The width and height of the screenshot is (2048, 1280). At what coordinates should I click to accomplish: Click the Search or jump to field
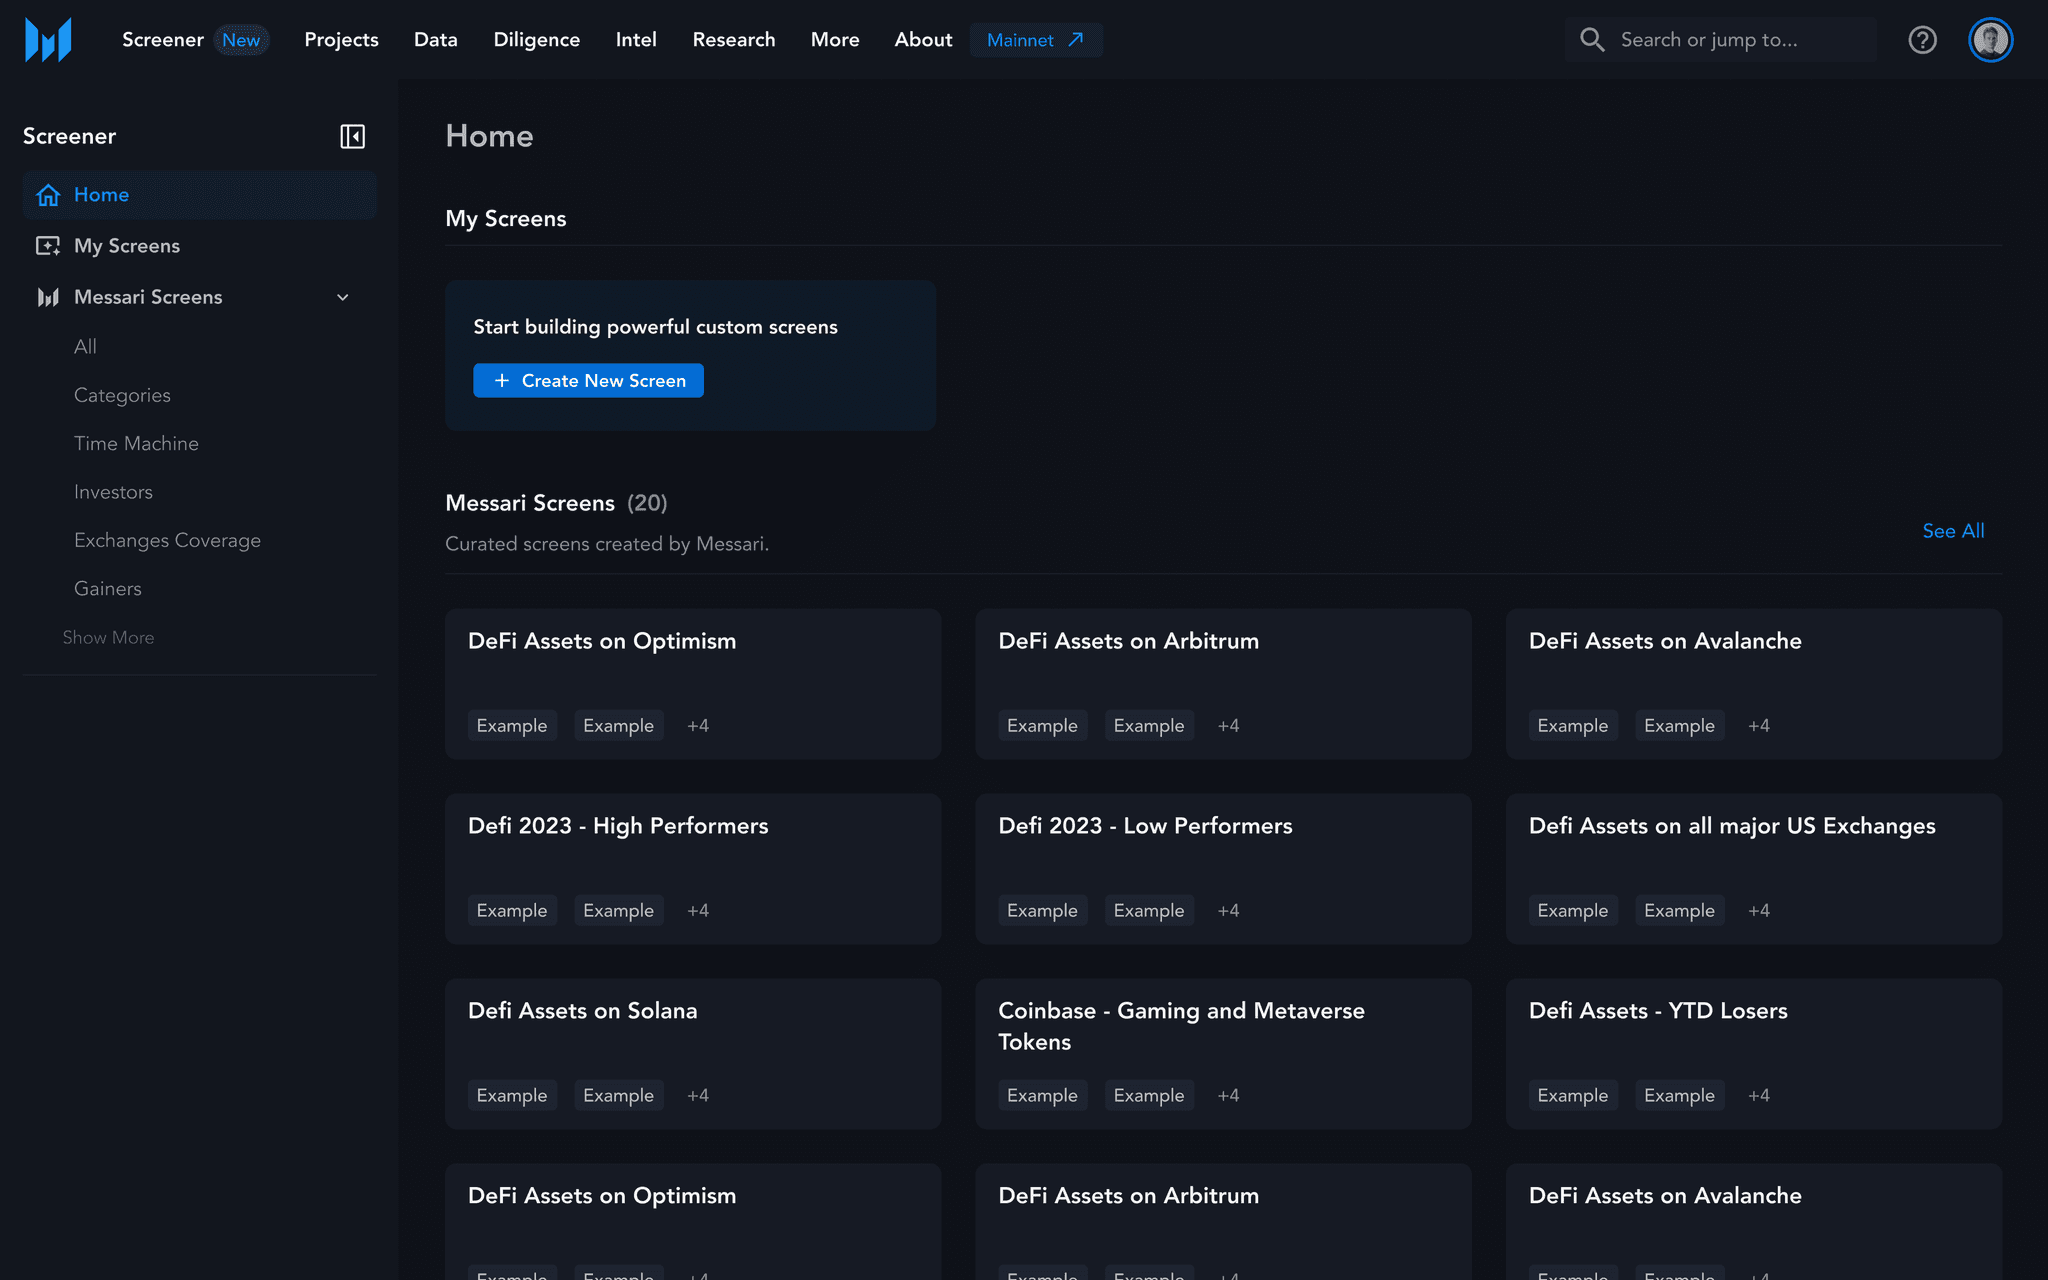pos(1721,40)
